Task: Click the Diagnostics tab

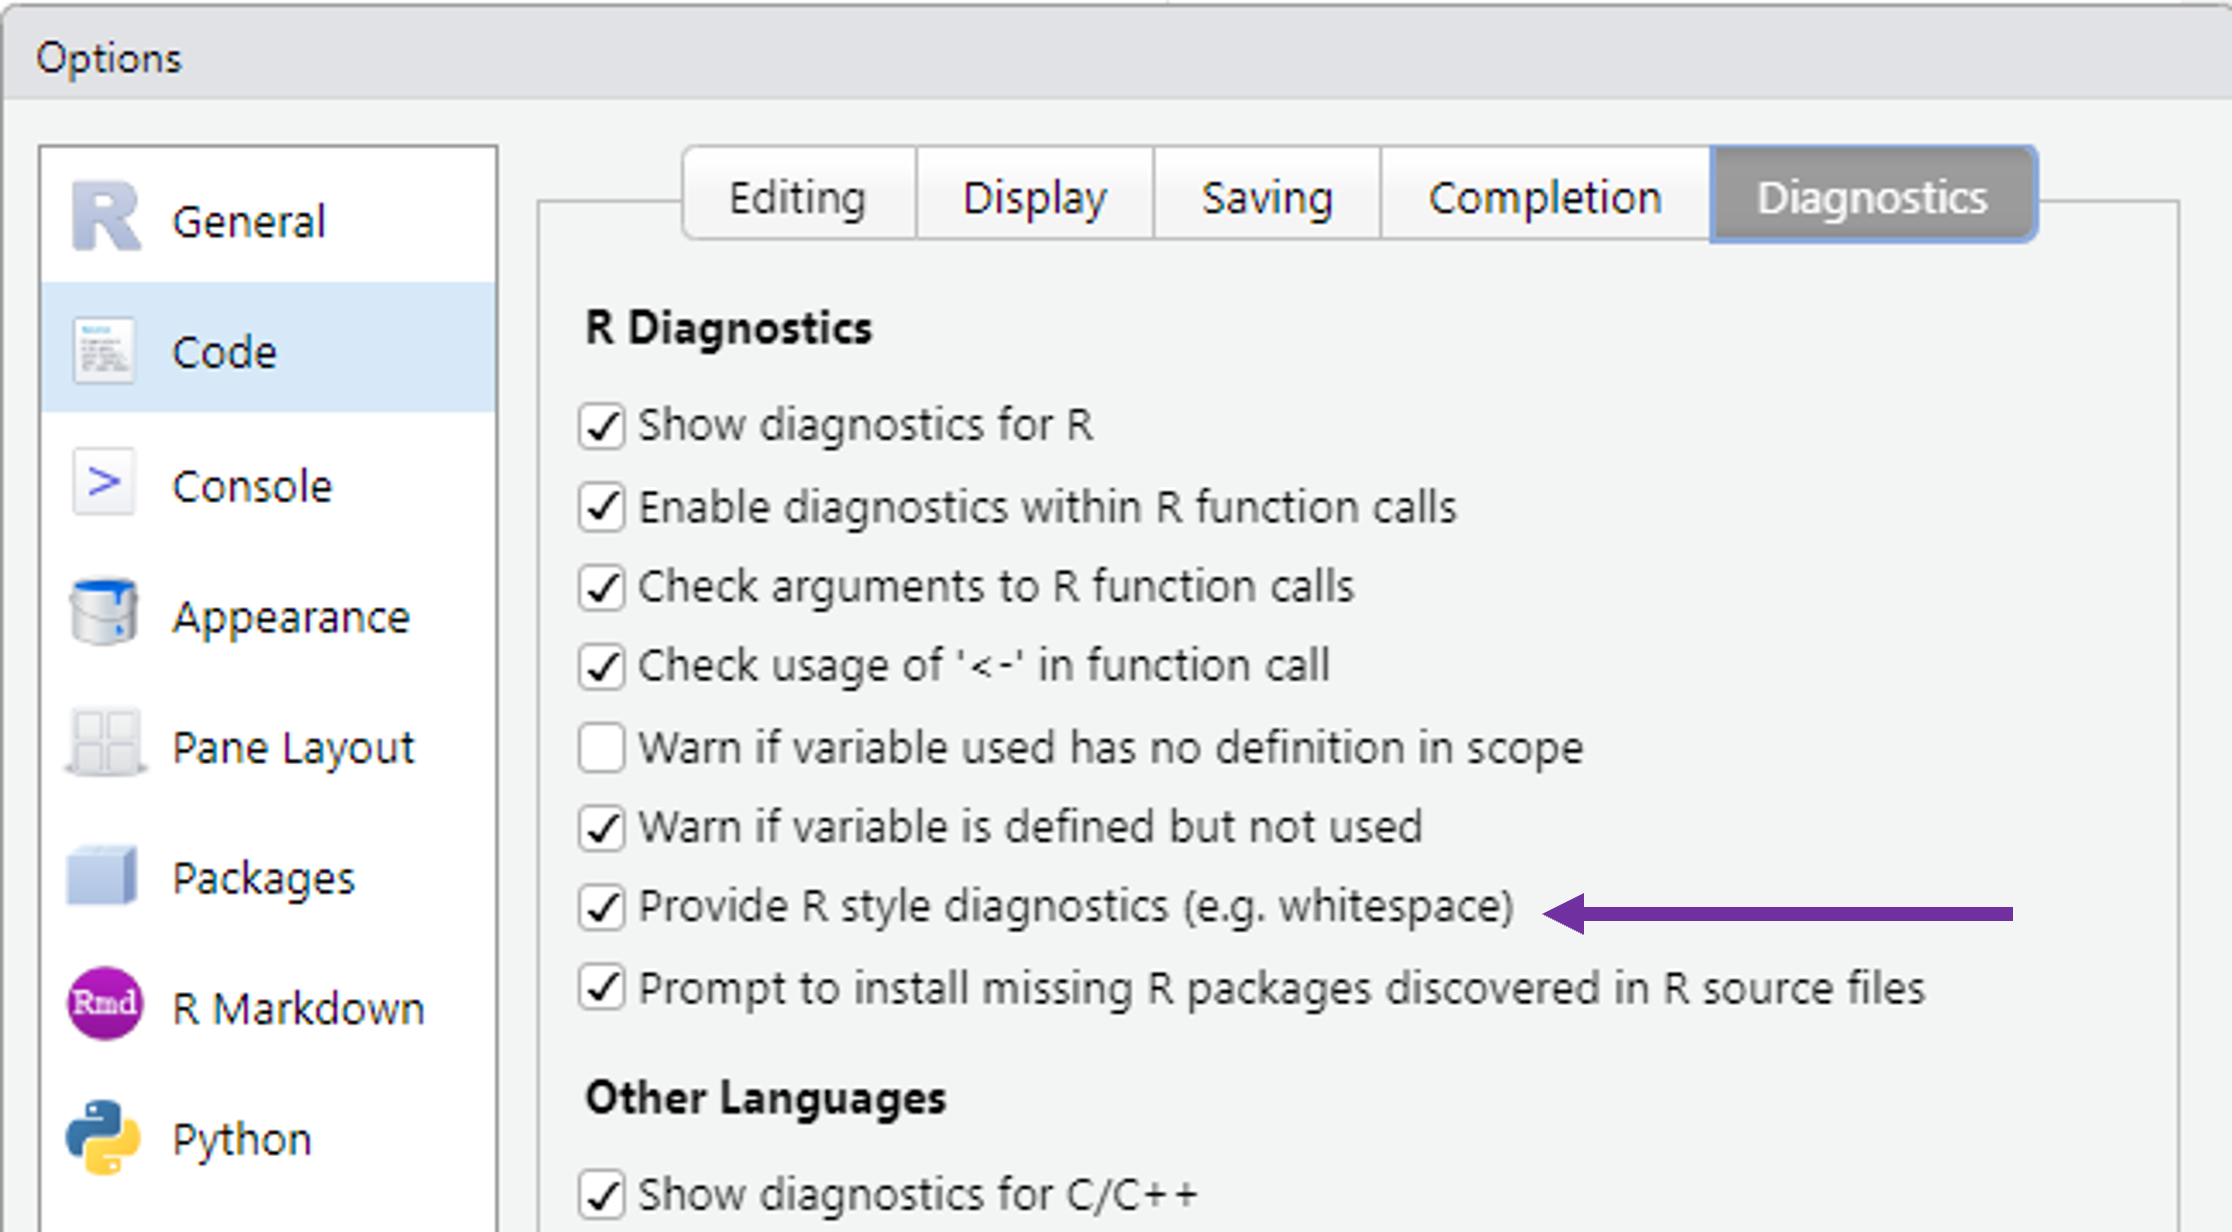Action: click(1872, 197)
